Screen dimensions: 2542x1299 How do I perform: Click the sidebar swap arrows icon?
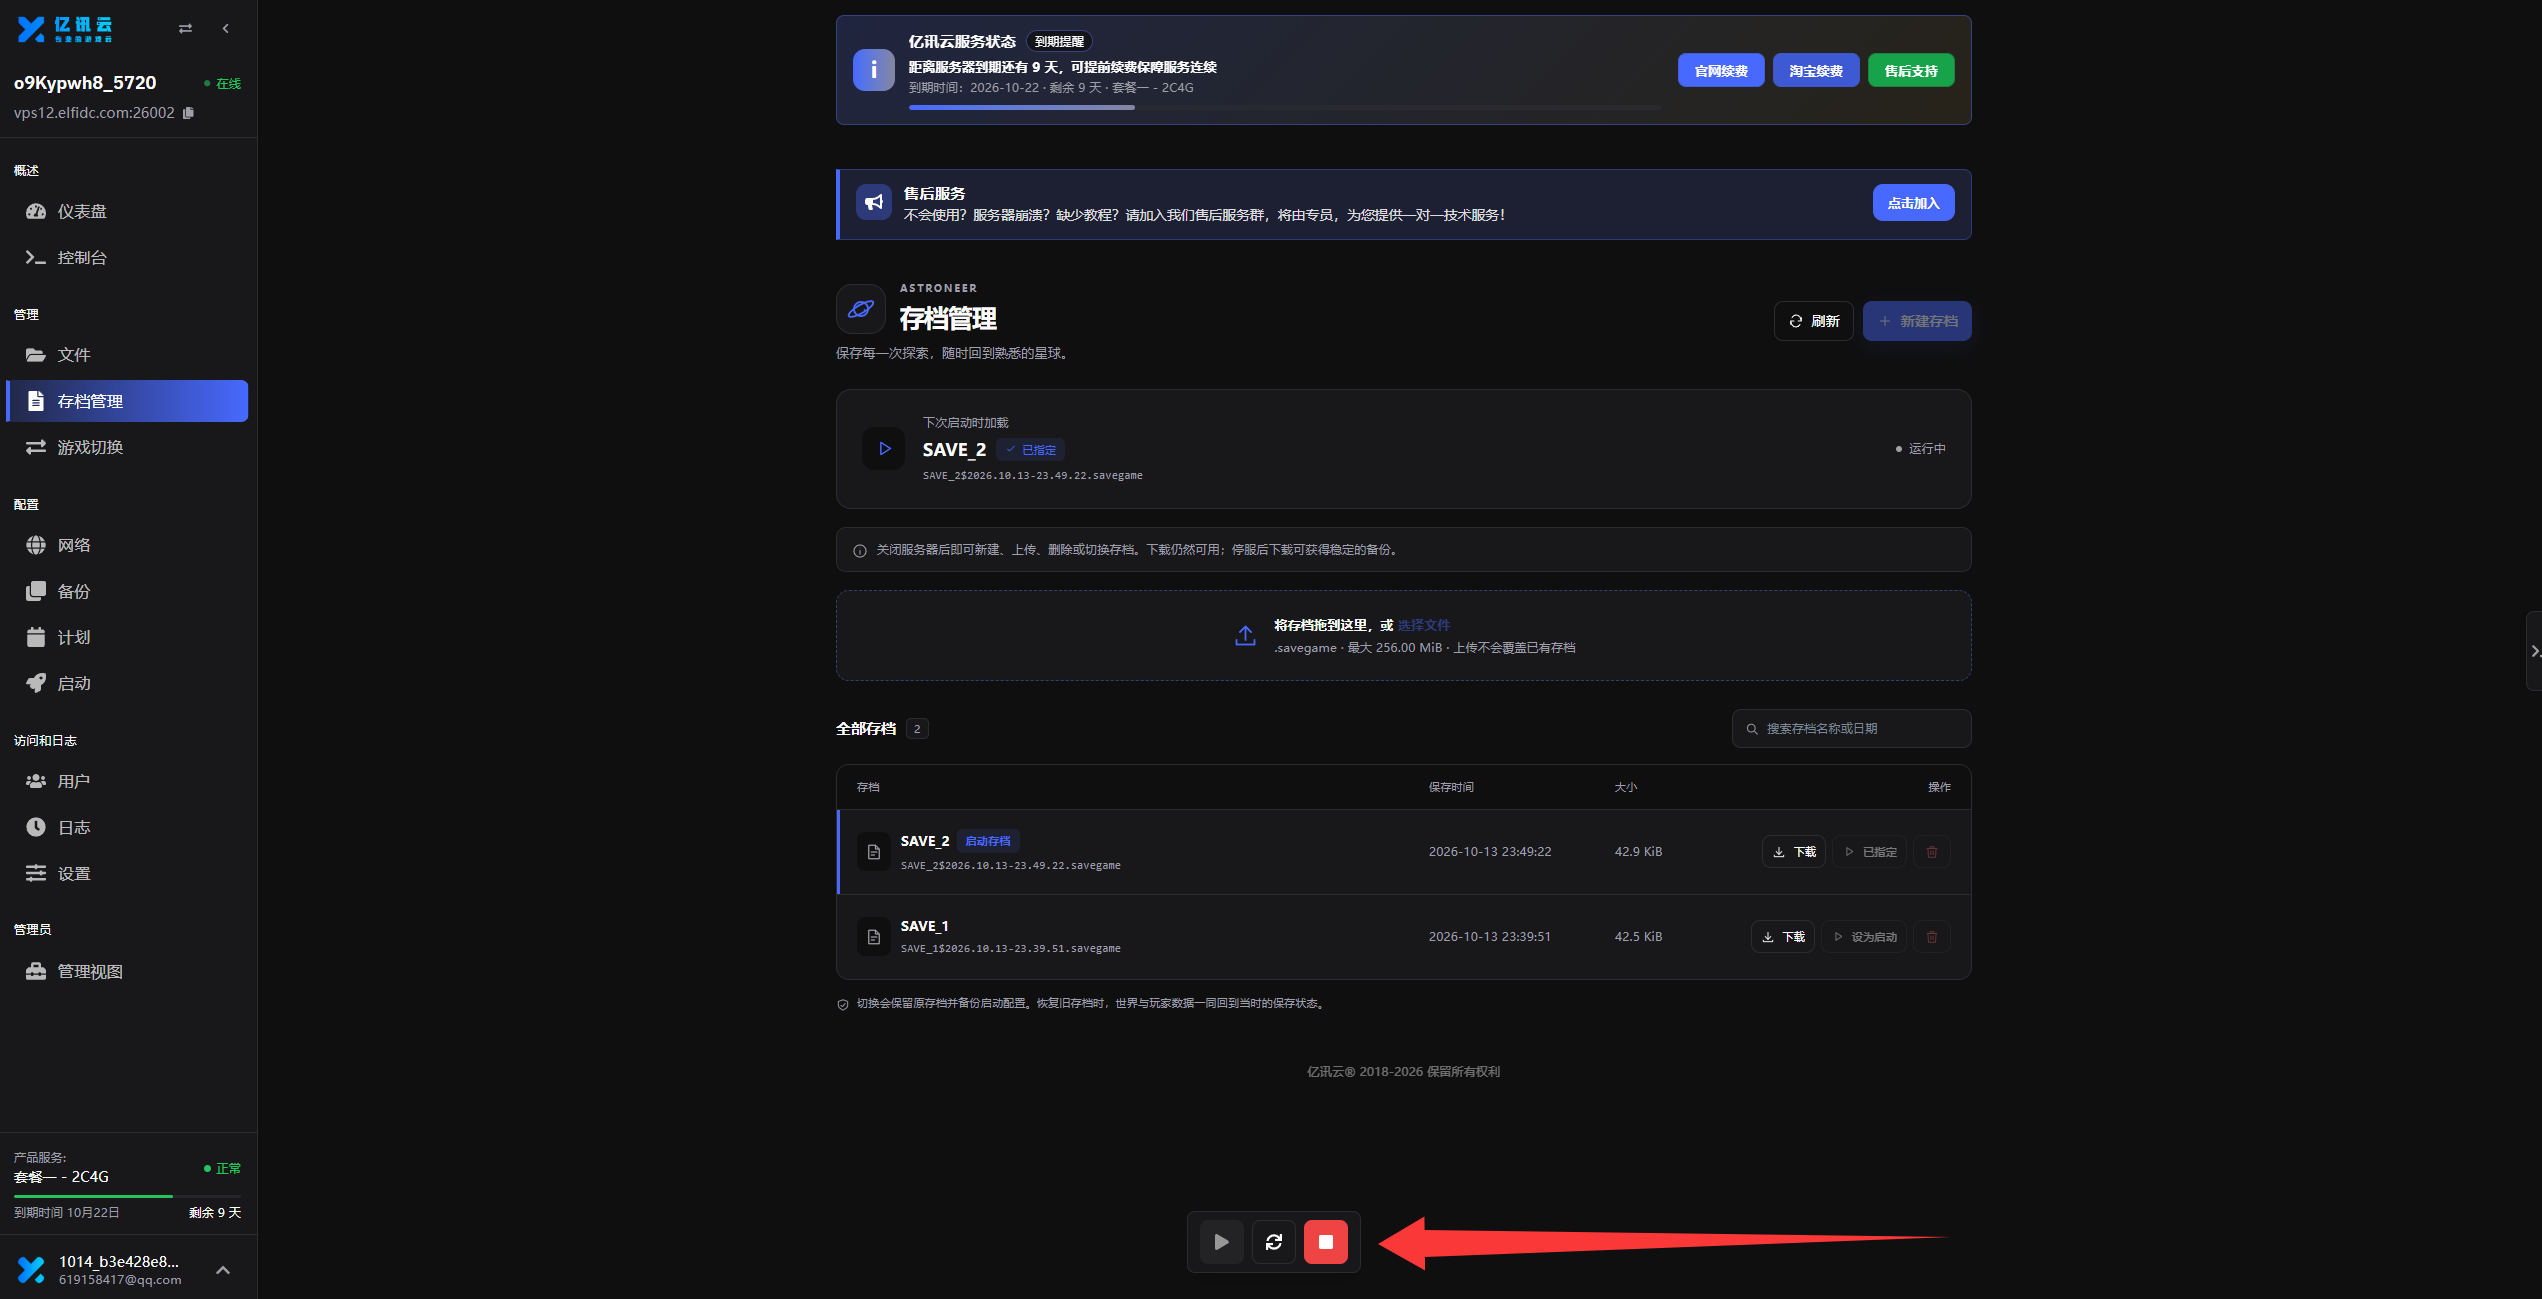pos(185,29)
